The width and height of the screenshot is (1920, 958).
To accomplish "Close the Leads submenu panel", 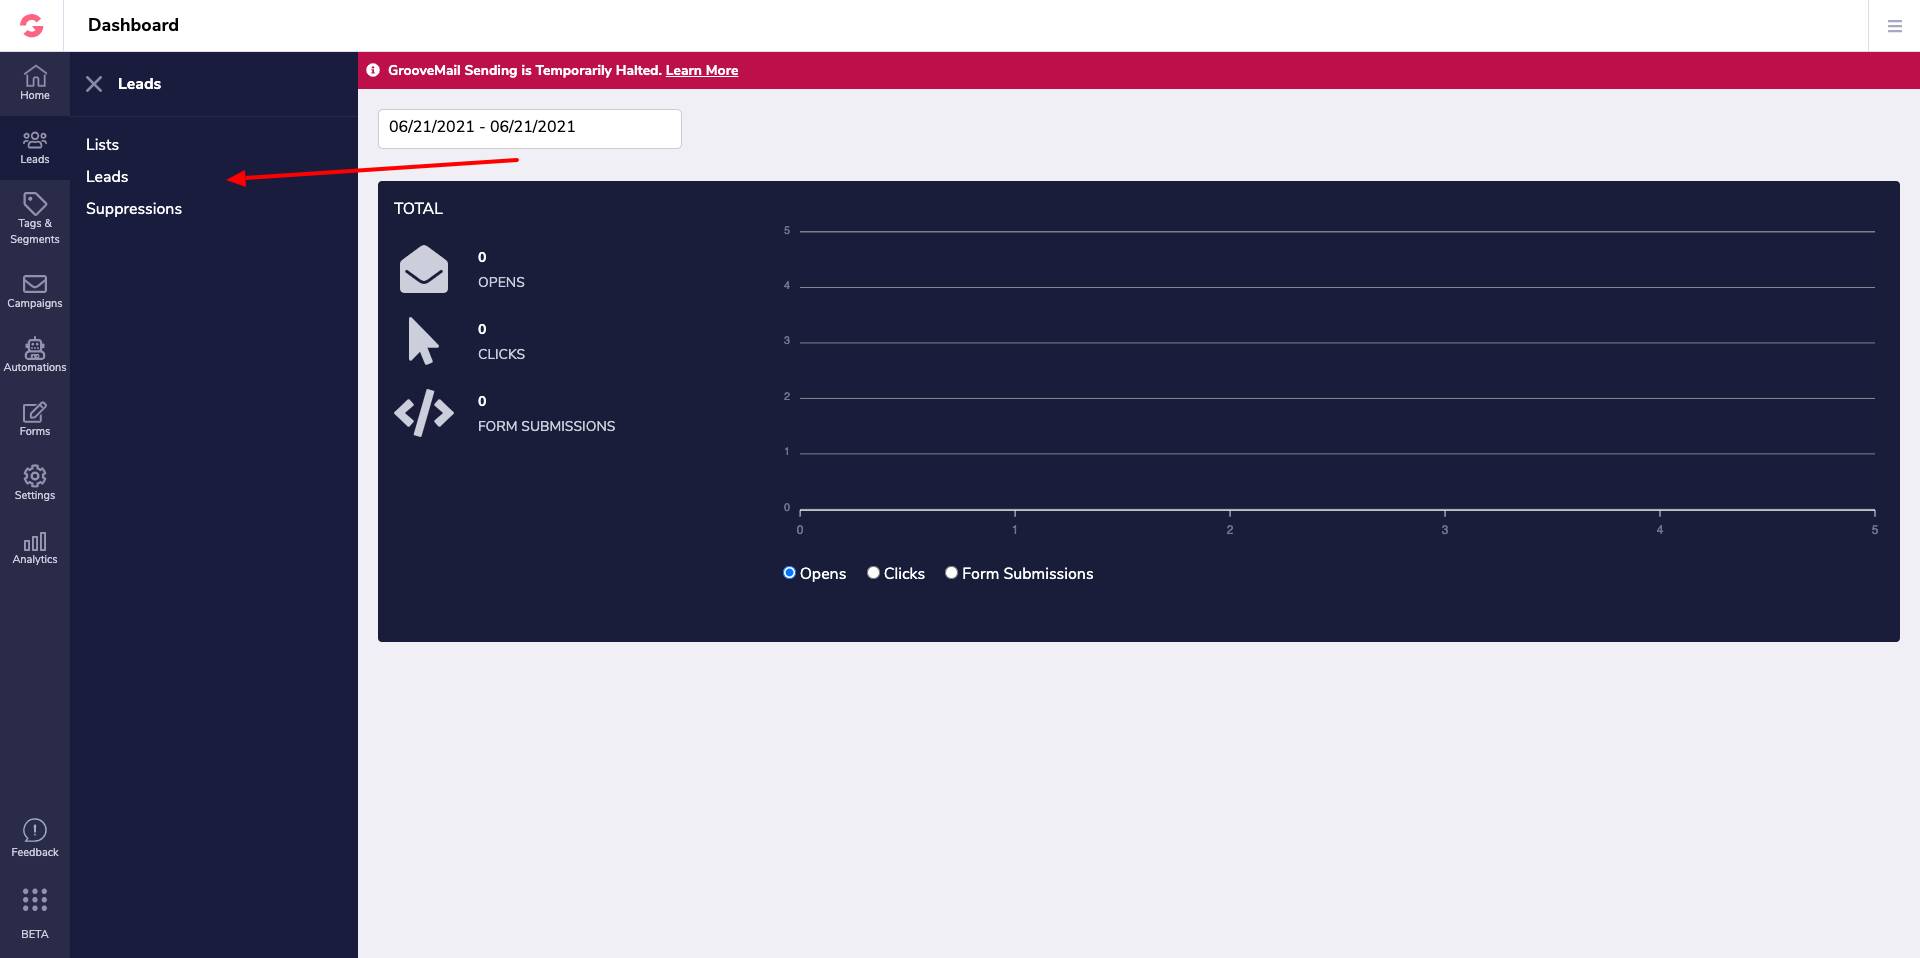I will tap(94, 84).
